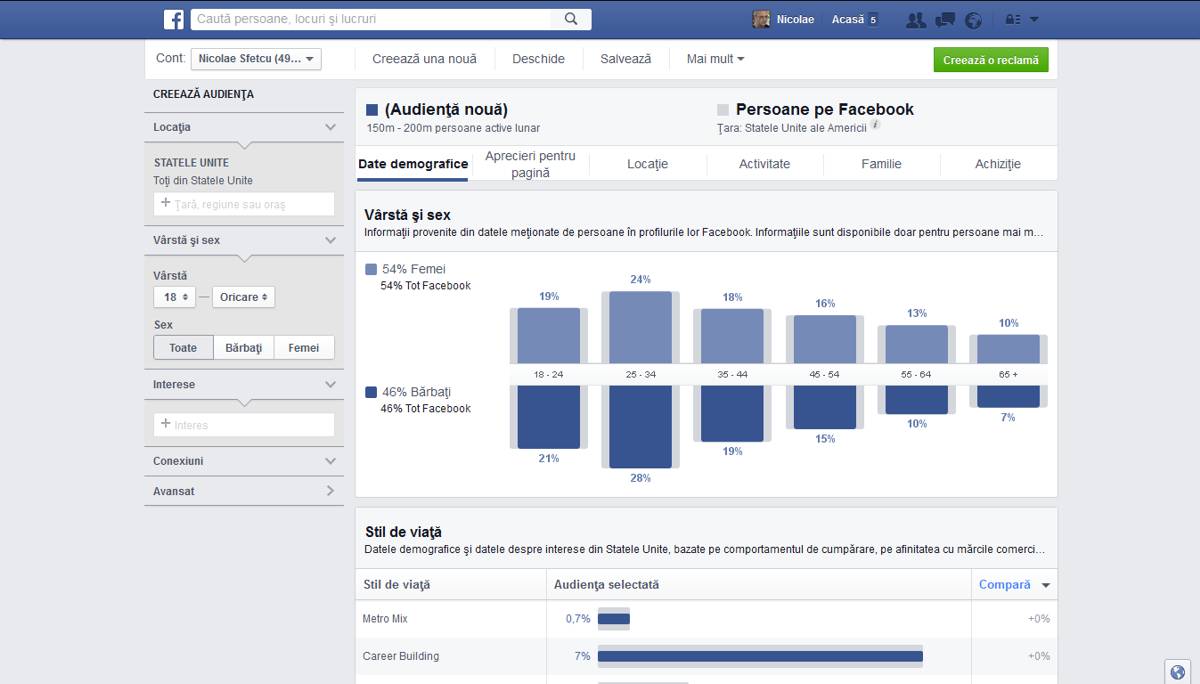The height and width of the screenshot is (684, 1200).
Task: Switch to Achiziție tab
Action: coord(998,164)
